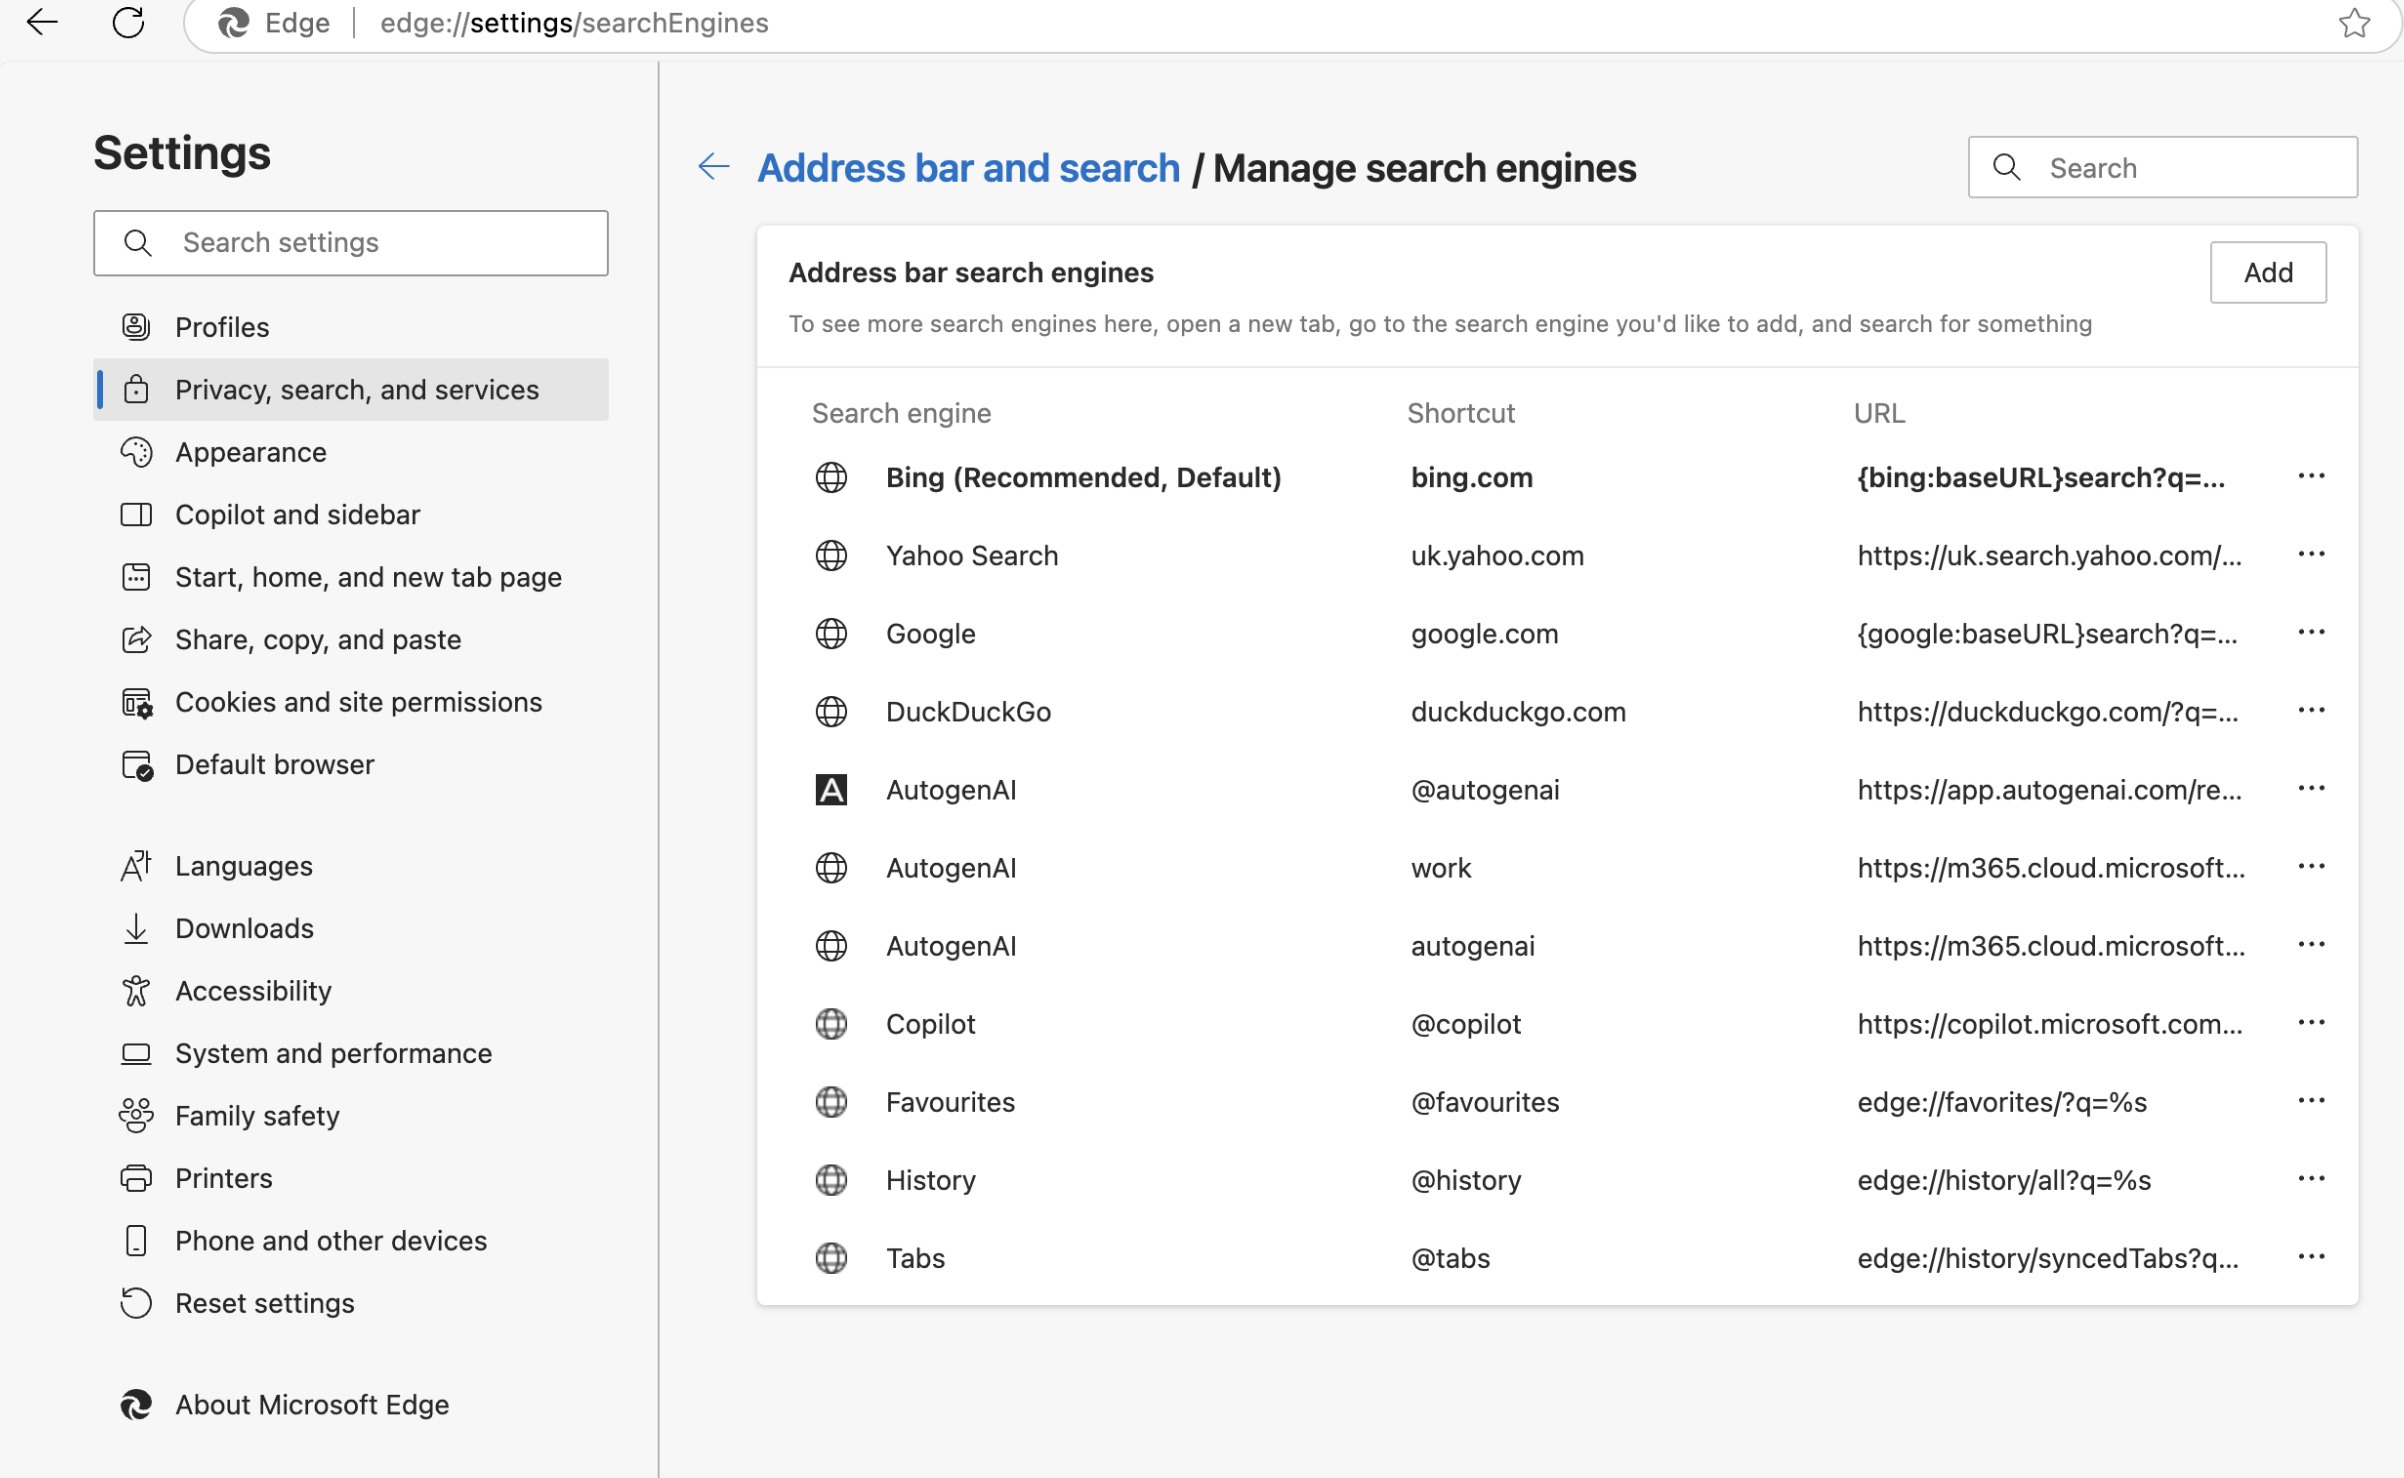Screen dimensions: 2404x1478
Task: Click the Family safety icon
Action: [136, 1116]
